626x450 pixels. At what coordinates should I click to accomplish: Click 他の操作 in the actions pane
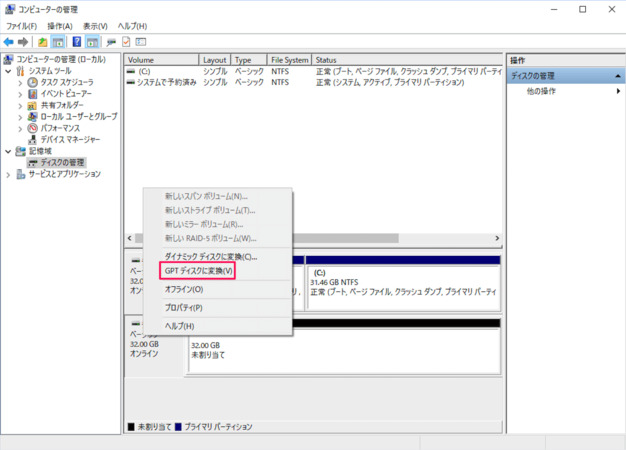tap(541, 91)
